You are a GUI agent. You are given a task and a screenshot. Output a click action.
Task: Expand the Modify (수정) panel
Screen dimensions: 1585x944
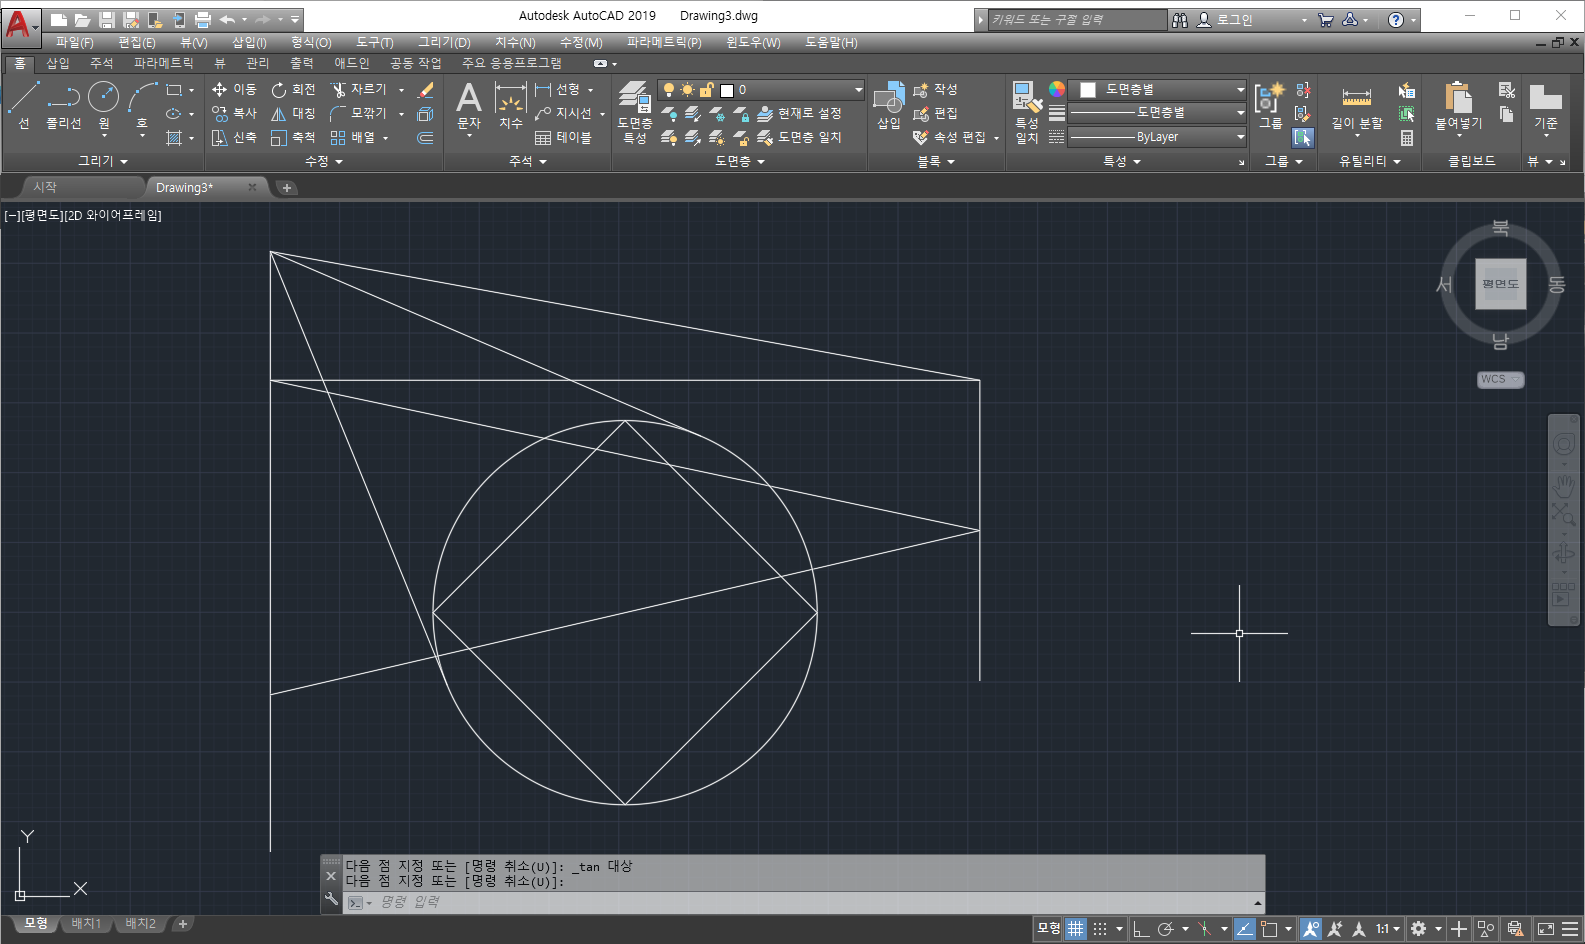[324, 161]
